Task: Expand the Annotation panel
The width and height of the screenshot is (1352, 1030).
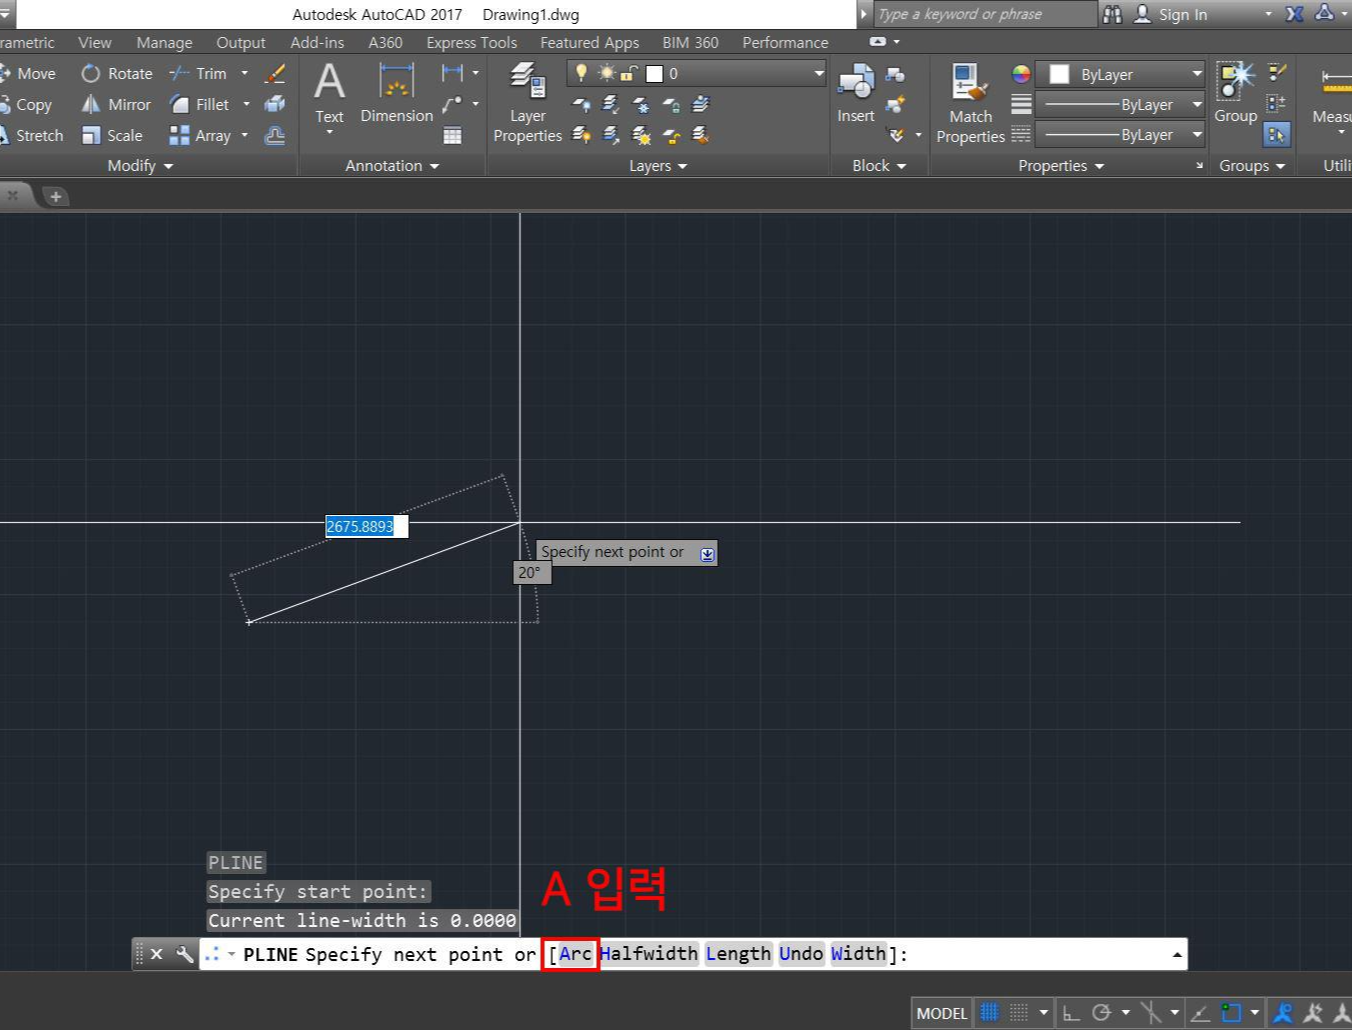Action: [392, 165]
